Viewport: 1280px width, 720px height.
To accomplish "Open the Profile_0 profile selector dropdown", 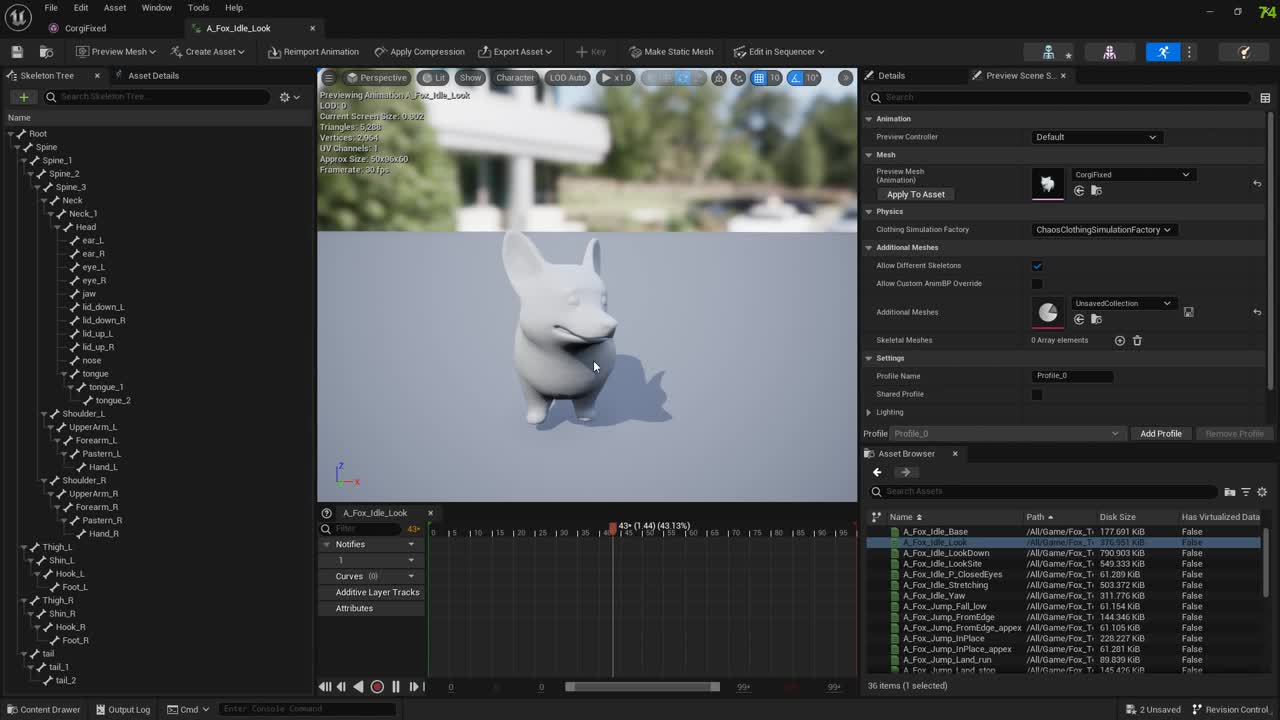I will [x=1006, y=434].
